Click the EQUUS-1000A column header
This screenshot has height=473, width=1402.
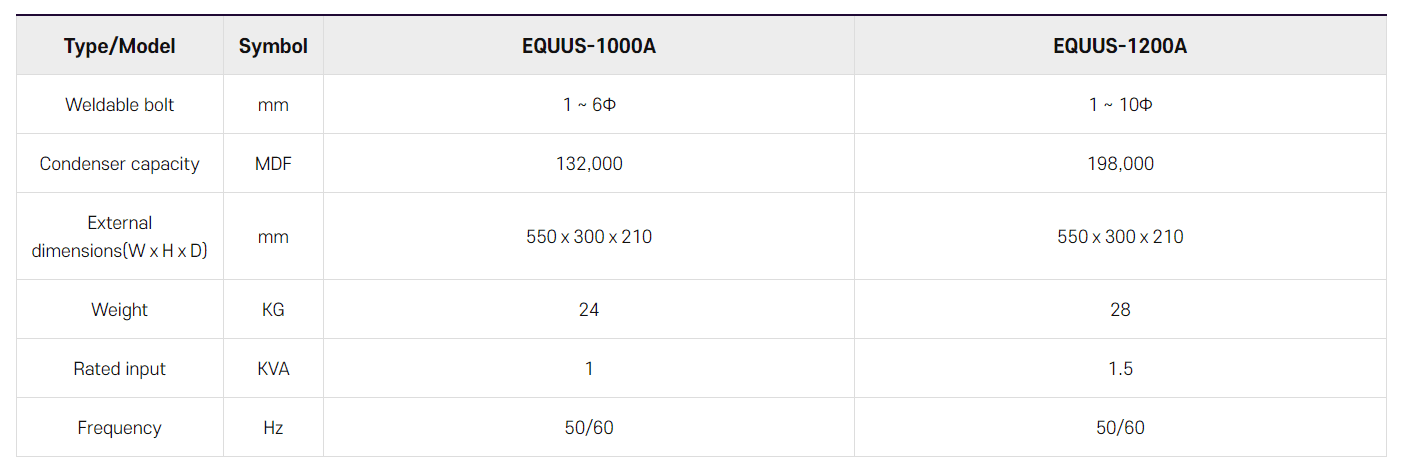[x=589, y=46]
